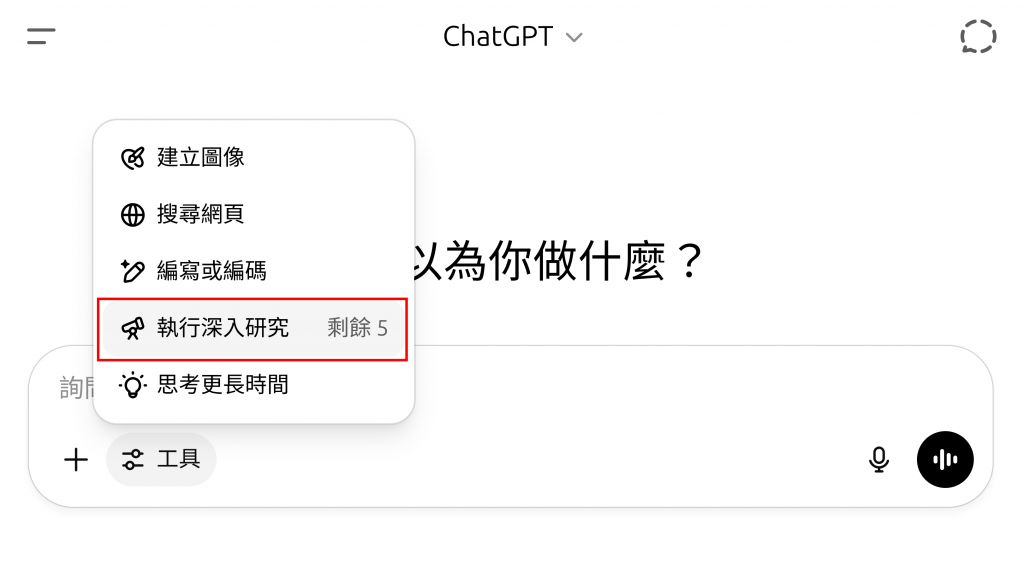This screenshot has width=1024, height=576.
Task: Open the ChatGPT model selector title
Action: (513, 37)
